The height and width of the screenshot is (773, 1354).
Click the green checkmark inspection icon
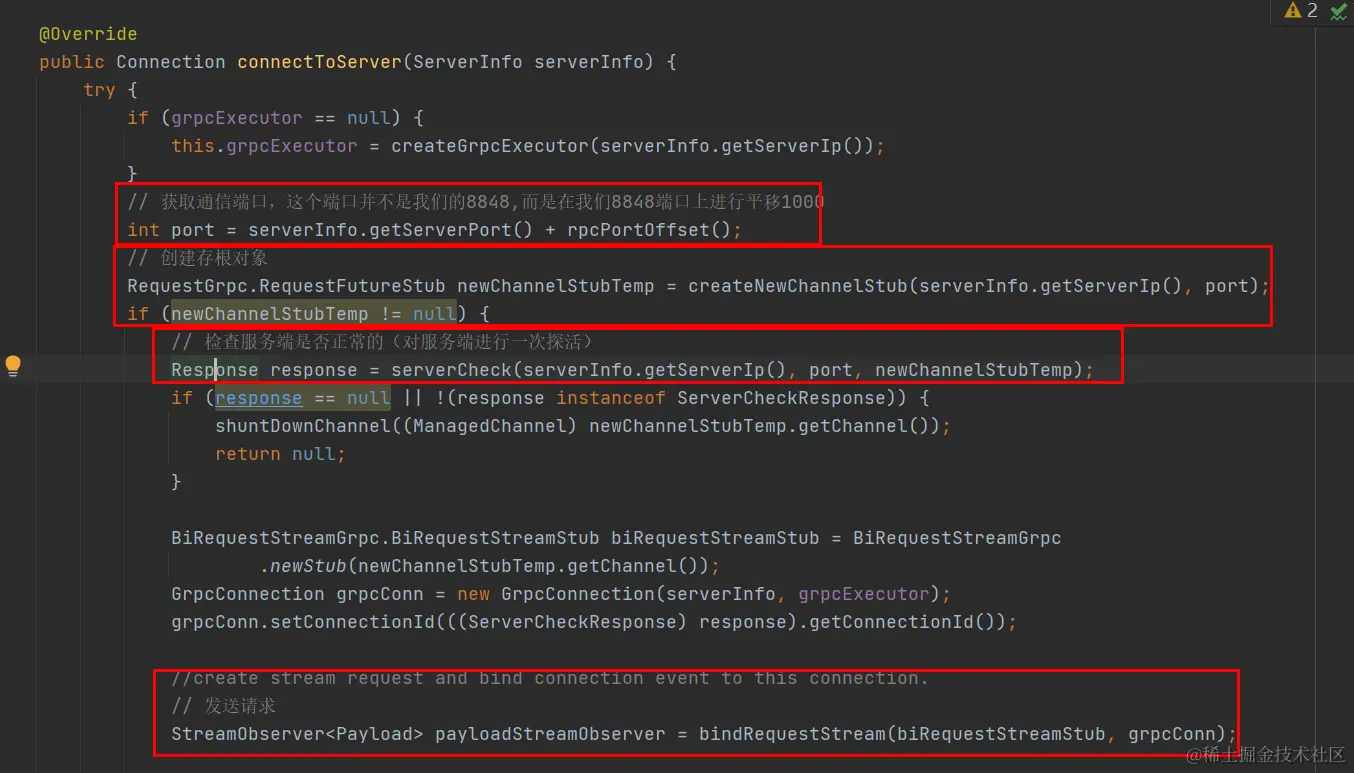click(x=1338, y=12)
